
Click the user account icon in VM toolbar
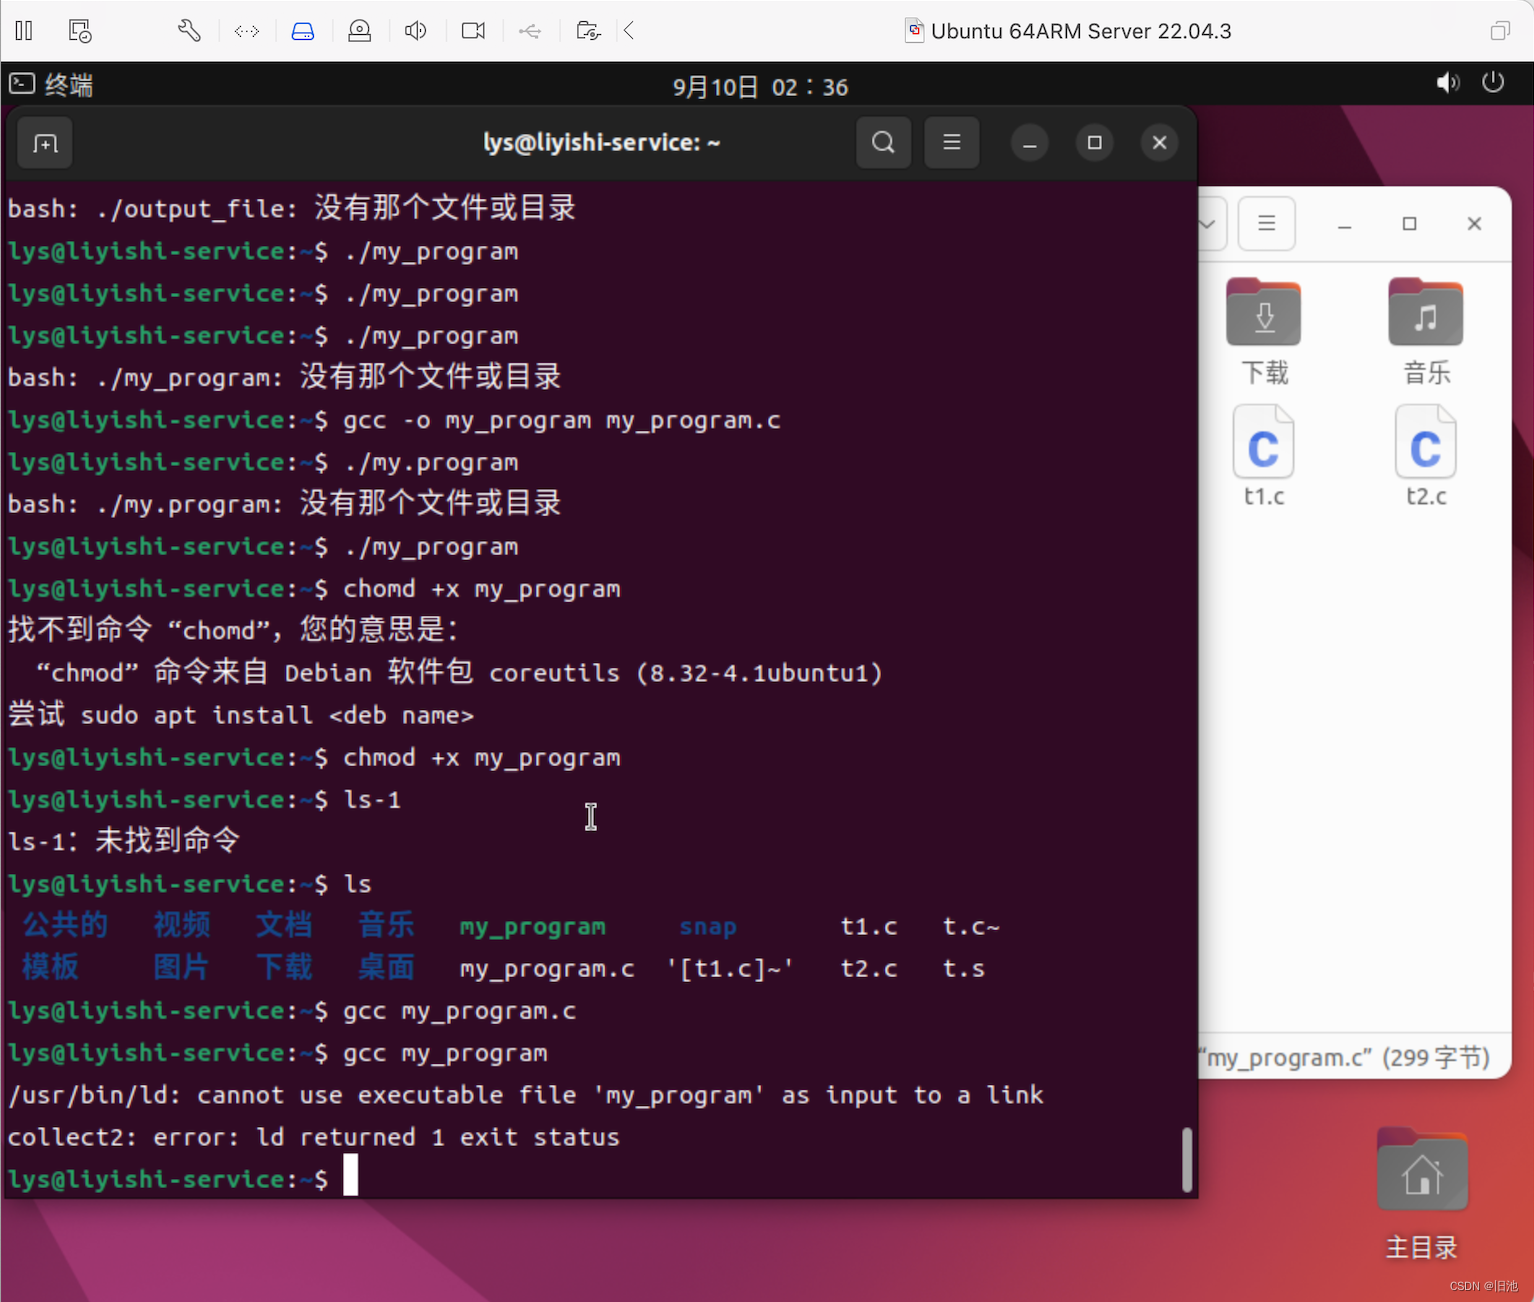tap(360, 31)
